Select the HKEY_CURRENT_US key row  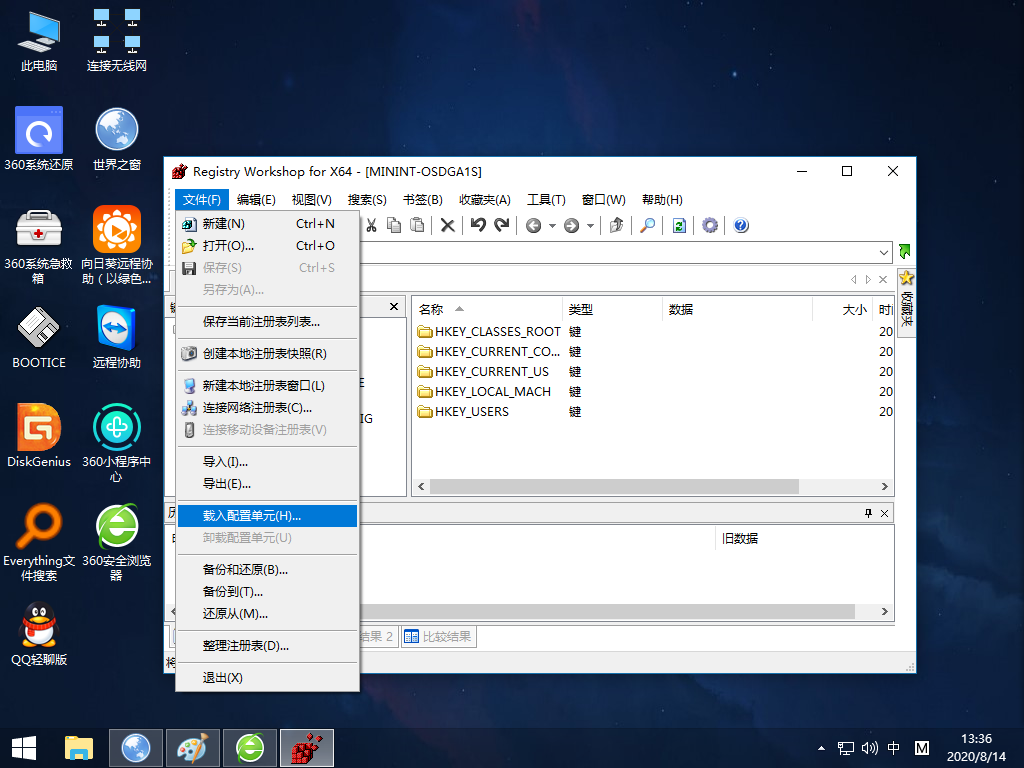(654, 372)
